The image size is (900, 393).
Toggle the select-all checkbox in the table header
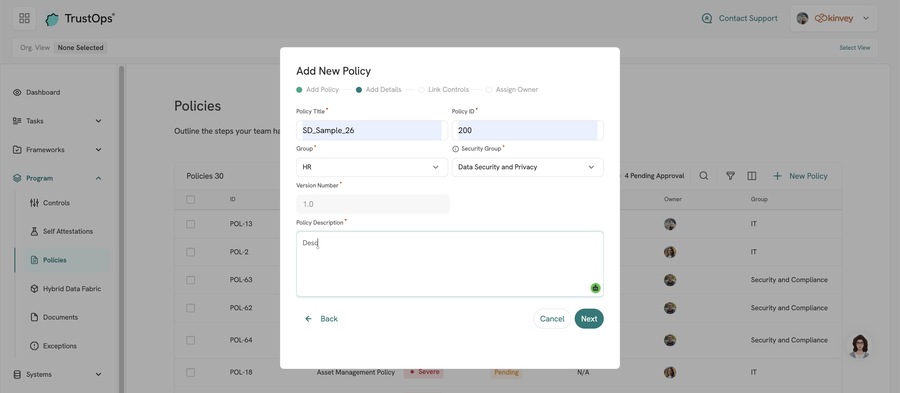[x=191, y=200]
